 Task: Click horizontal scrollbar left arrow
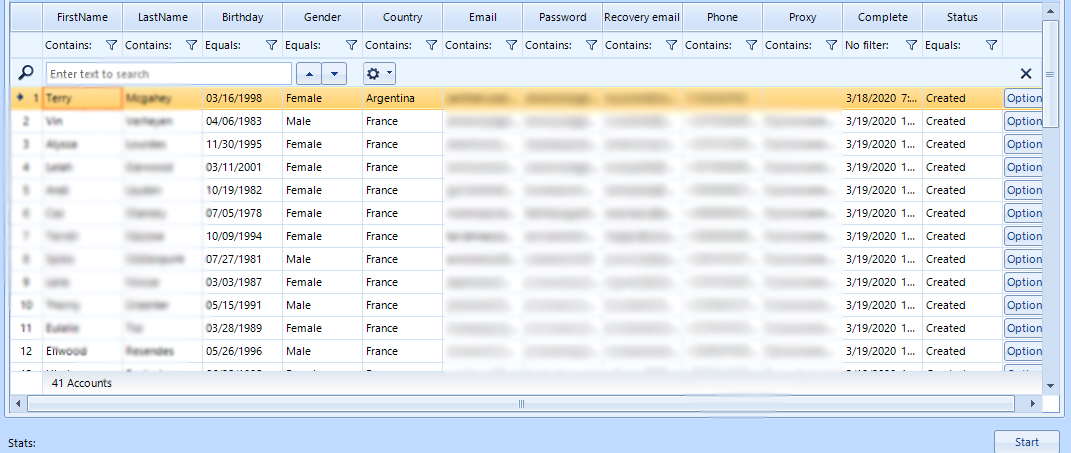pyautogui.click(x=18, y=404)
